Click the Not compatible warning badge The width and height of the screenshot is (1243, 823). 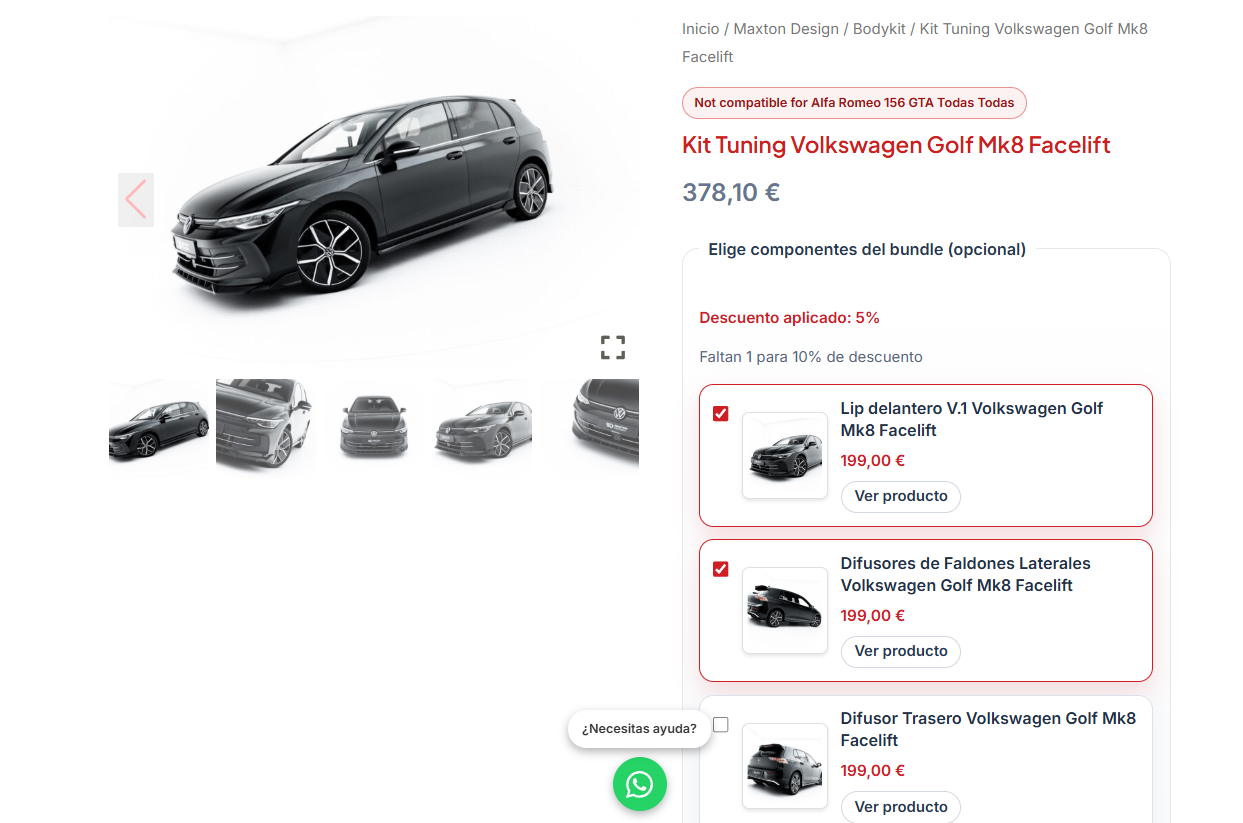[x=853, y=102]
